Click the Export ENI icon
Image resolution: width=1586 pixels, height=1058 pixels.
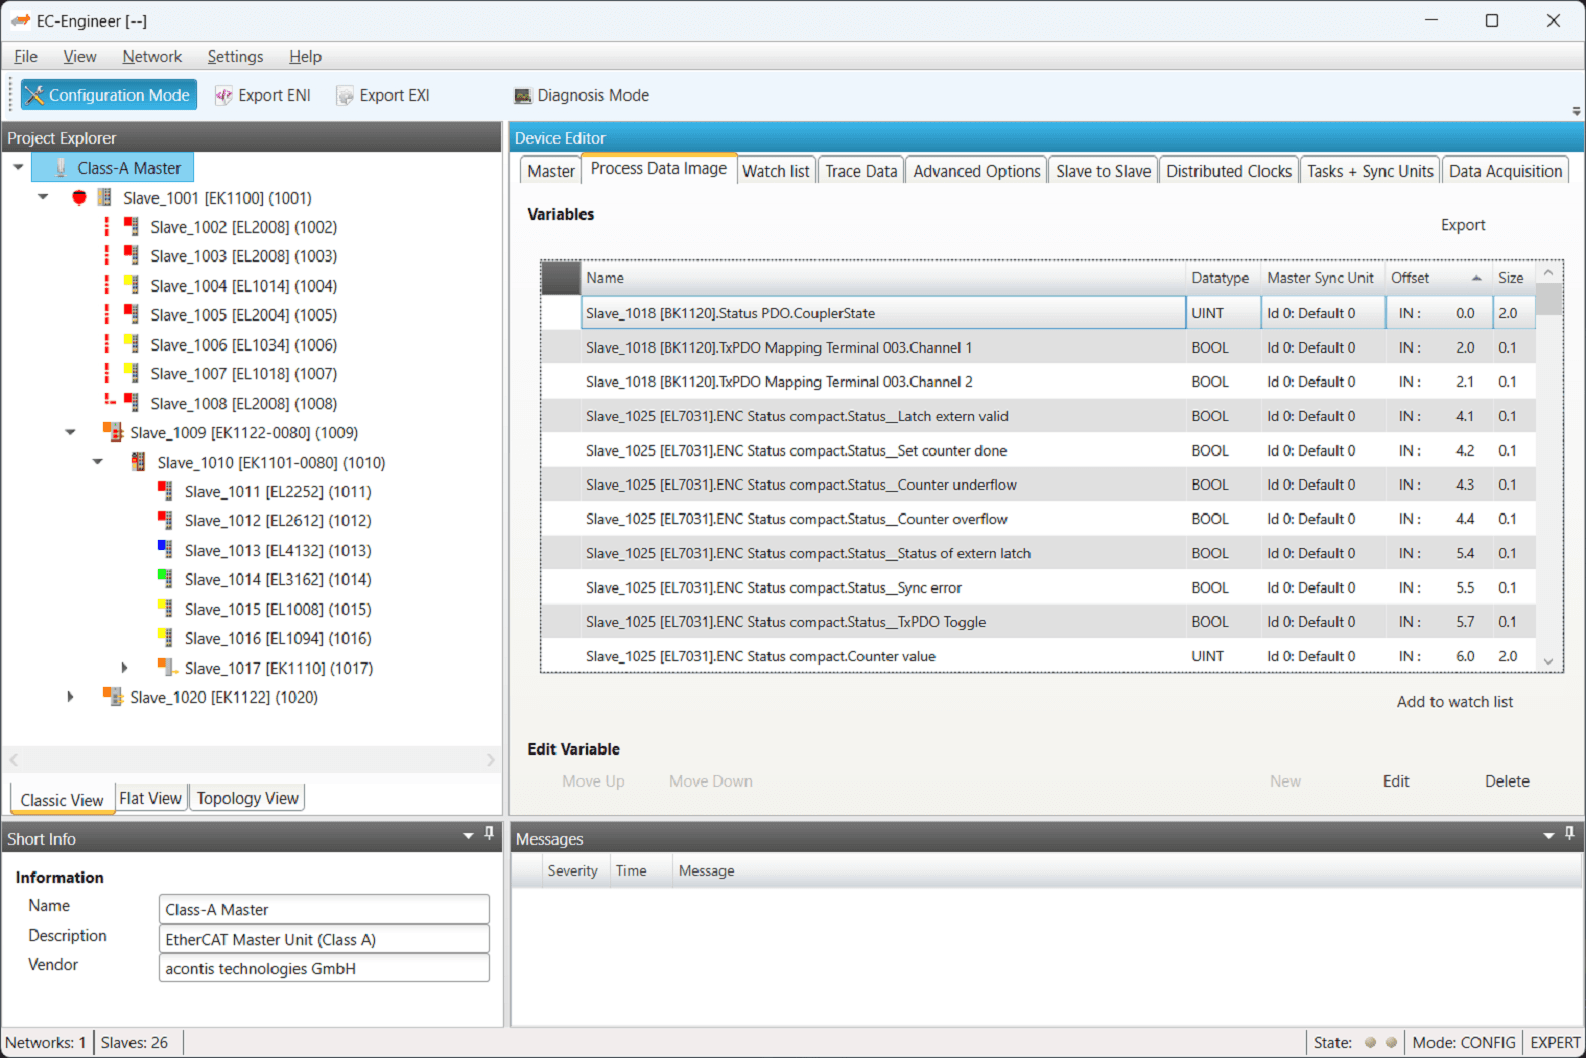224,95
